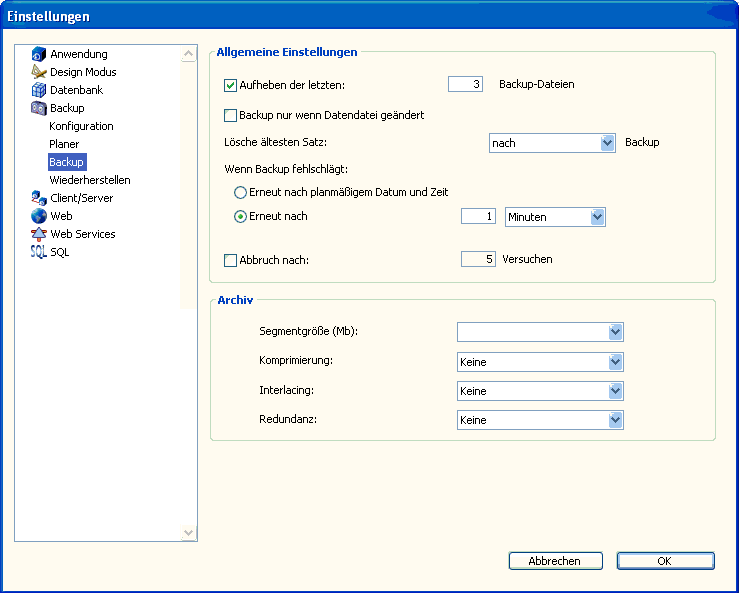The height and width of the screenshot is (593, 739).
Task: Click the Web globe icon
Action: [39, 216]
